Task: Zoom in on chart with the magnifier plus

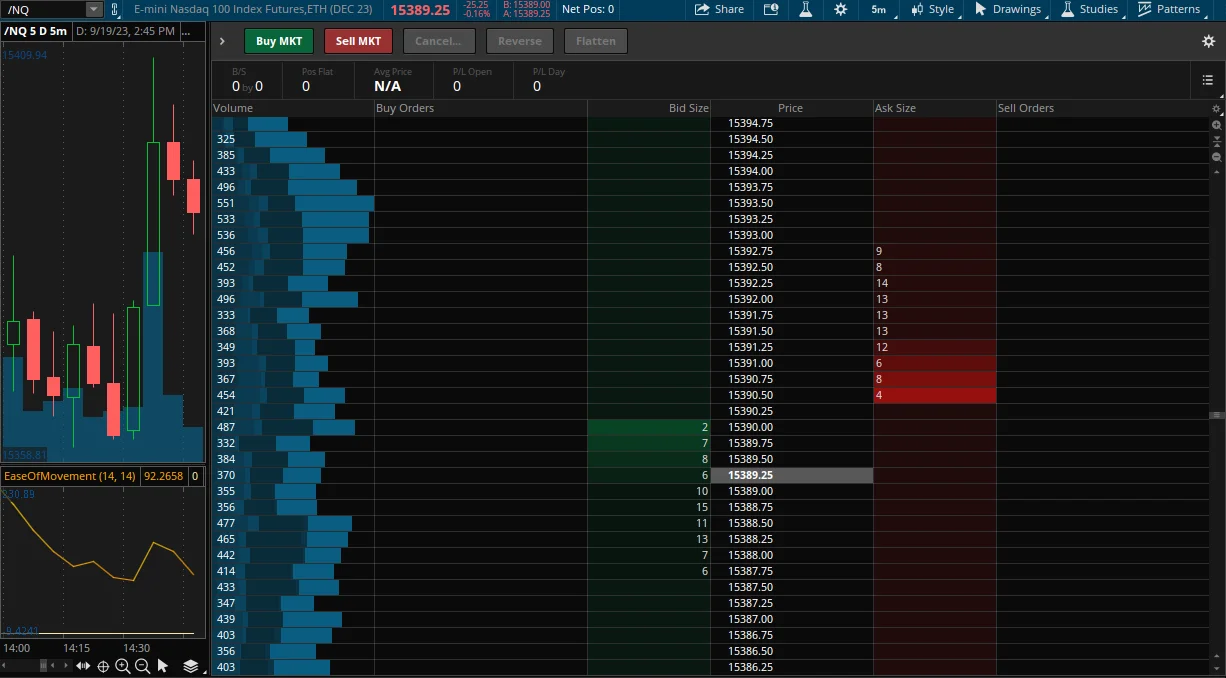Action: click(122, 666)
